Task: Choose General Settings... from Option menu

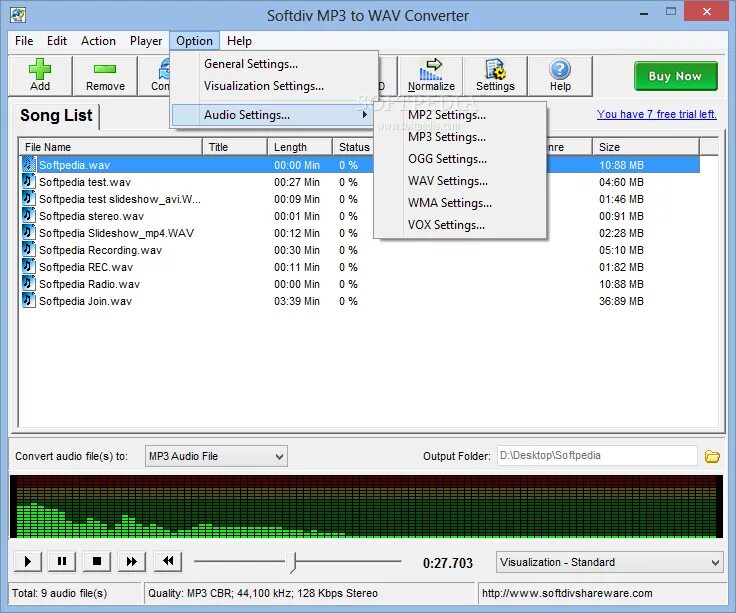Action: [x=275, y=64]
